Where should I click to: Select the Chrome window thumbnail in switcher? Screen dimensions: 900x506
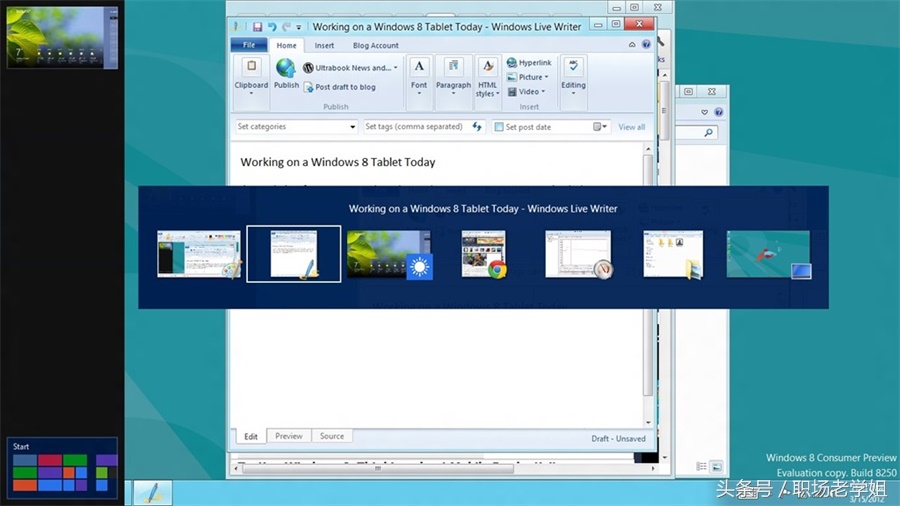point(484,255)
